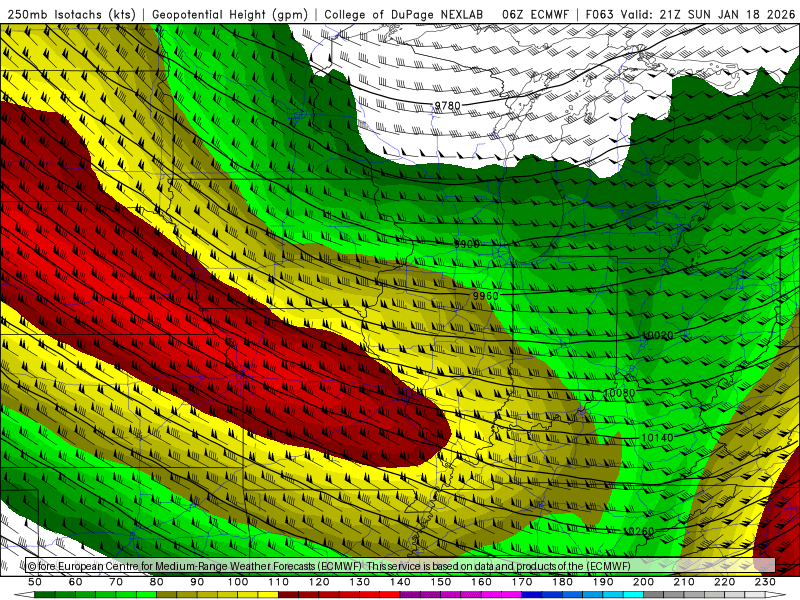
Task: Click the 50 value on color scale
Action: point(35,582)
